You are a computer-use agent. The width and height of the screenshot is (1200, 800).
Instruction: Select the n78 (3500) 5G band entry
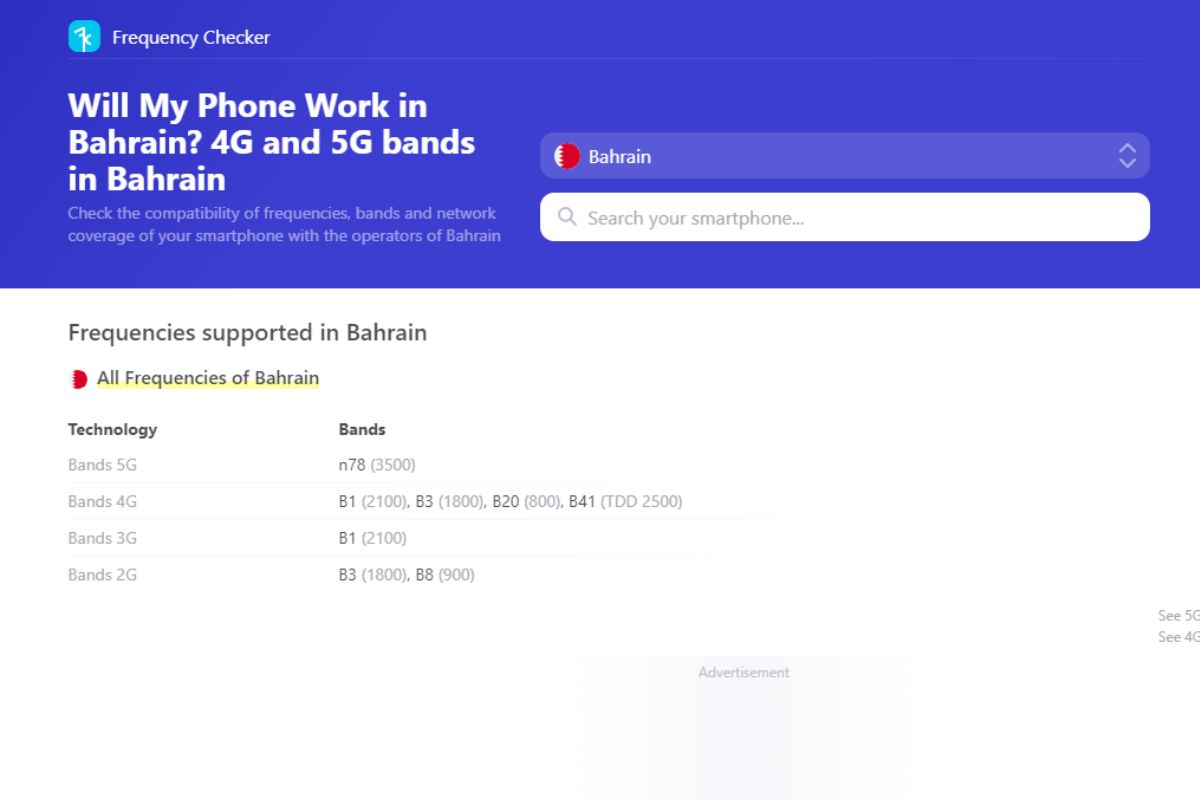(x=376, y=464)
